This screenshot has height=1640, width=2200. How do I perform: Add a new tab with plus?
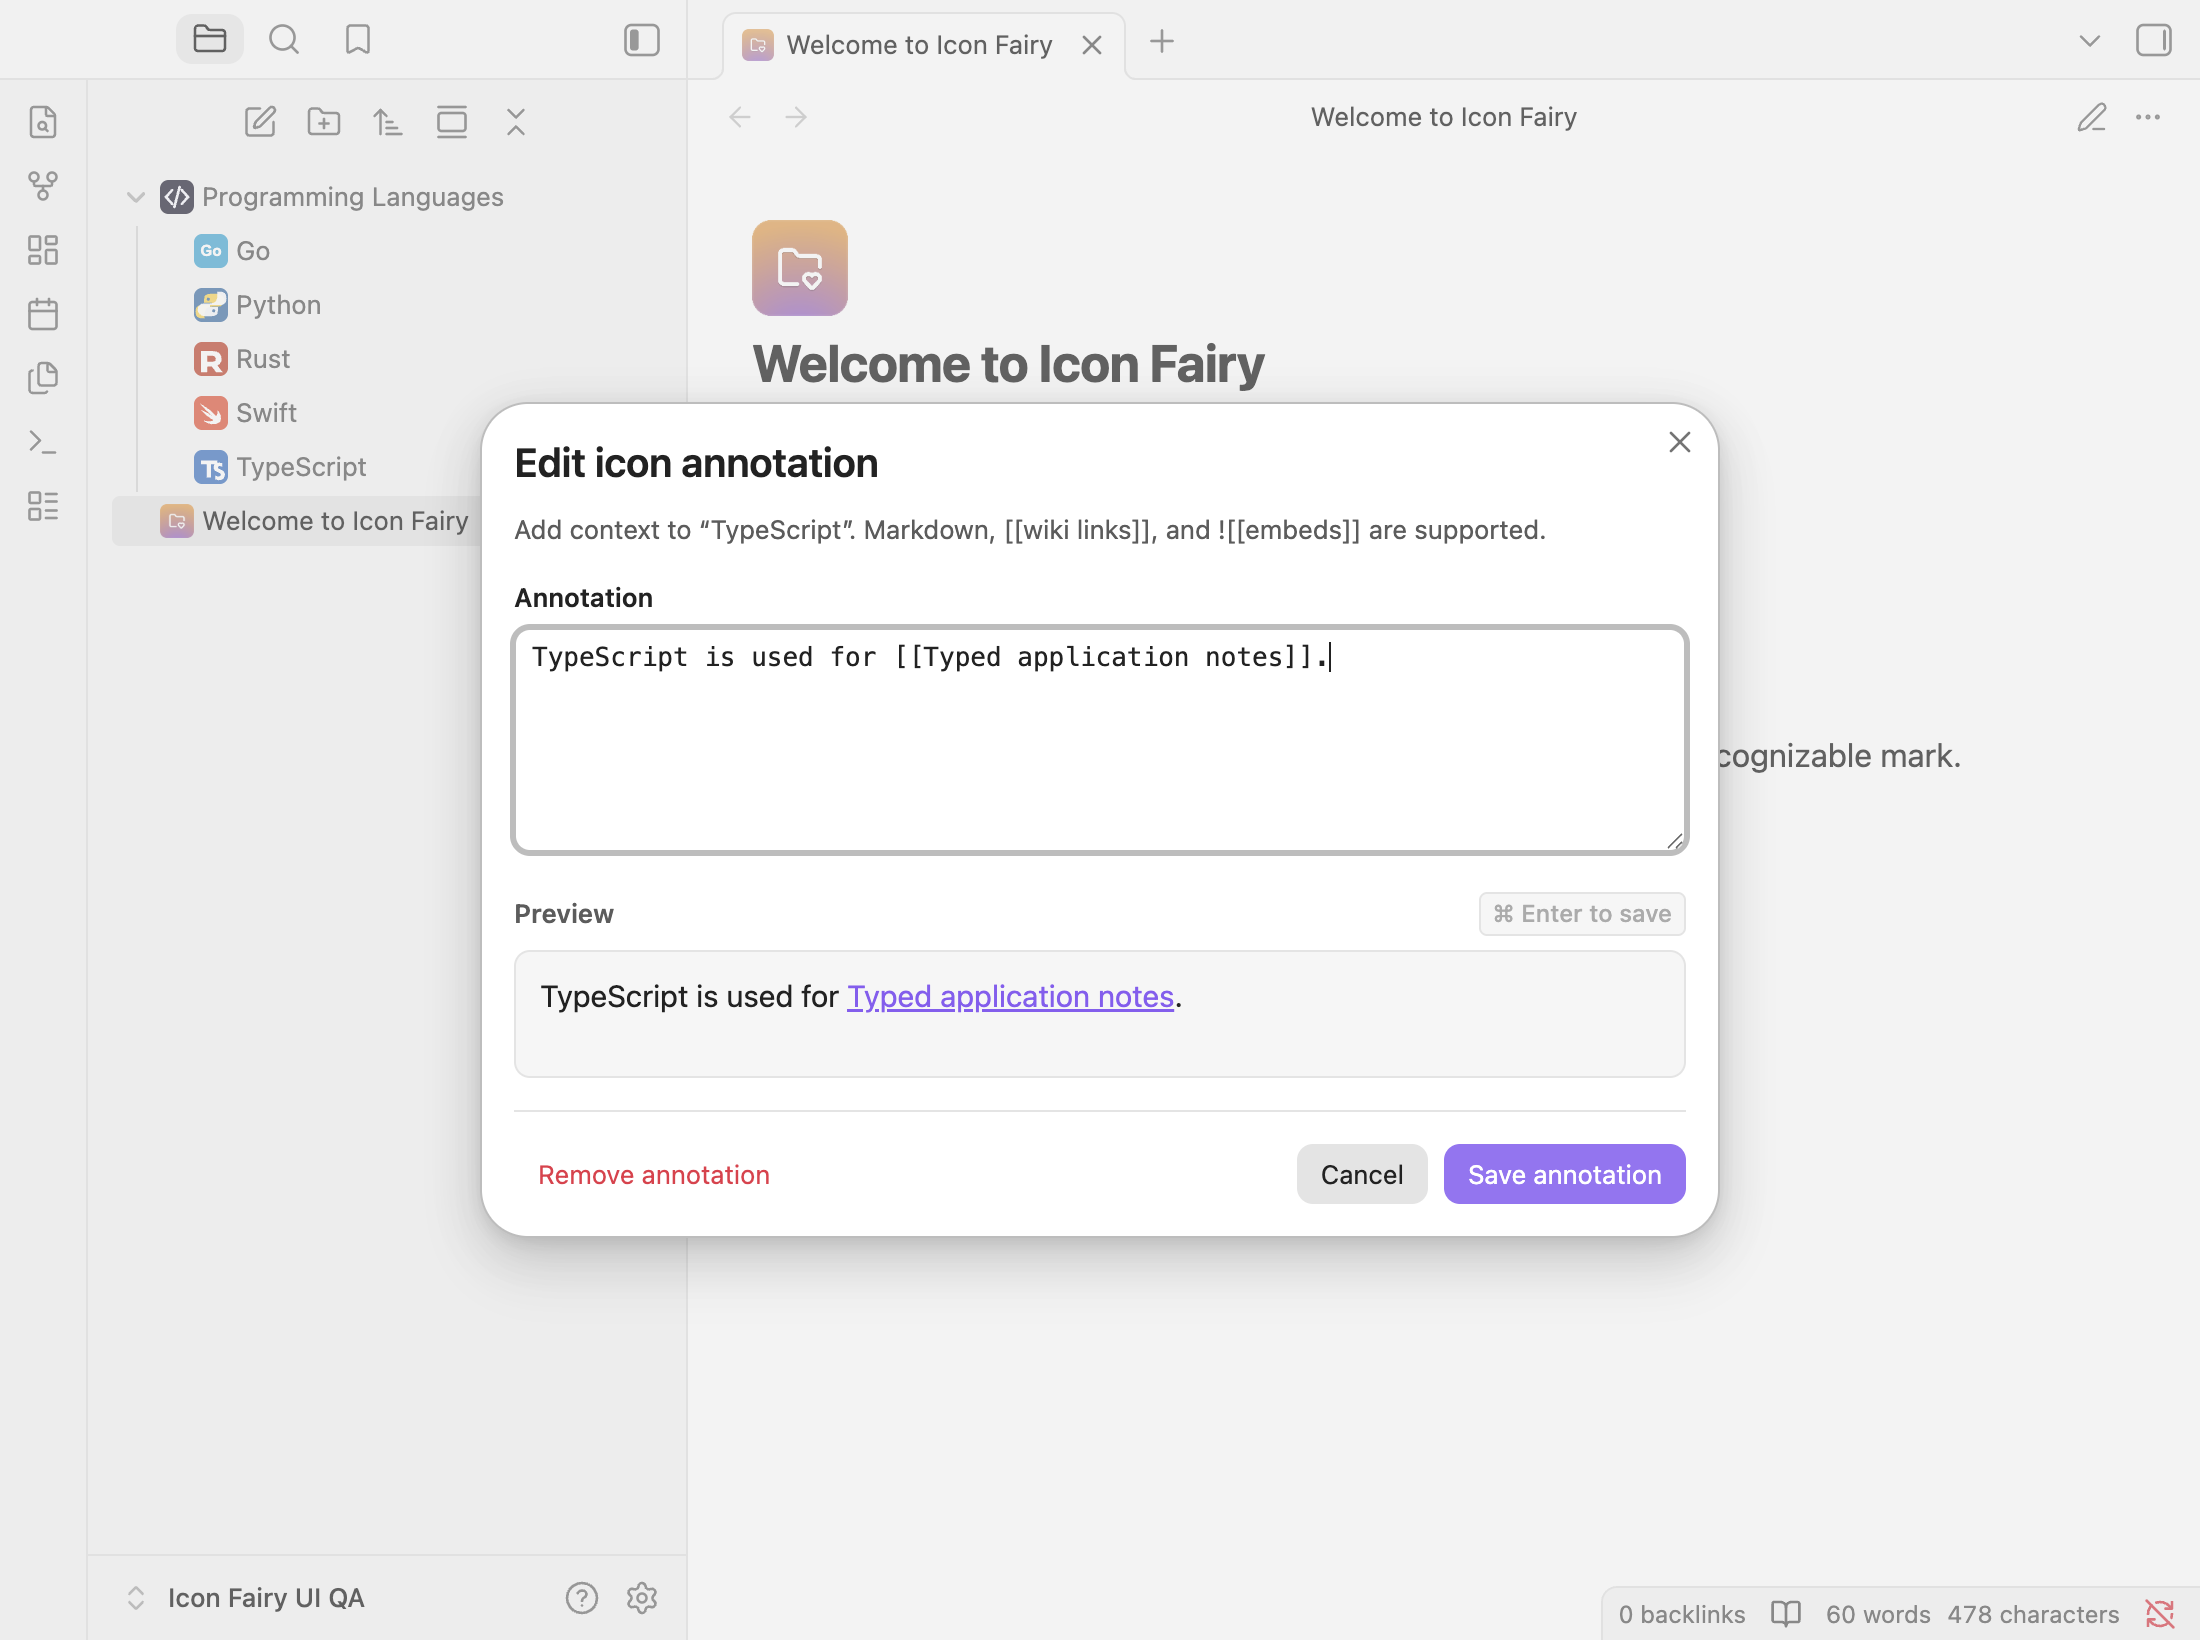click(x=1162, y=42)
